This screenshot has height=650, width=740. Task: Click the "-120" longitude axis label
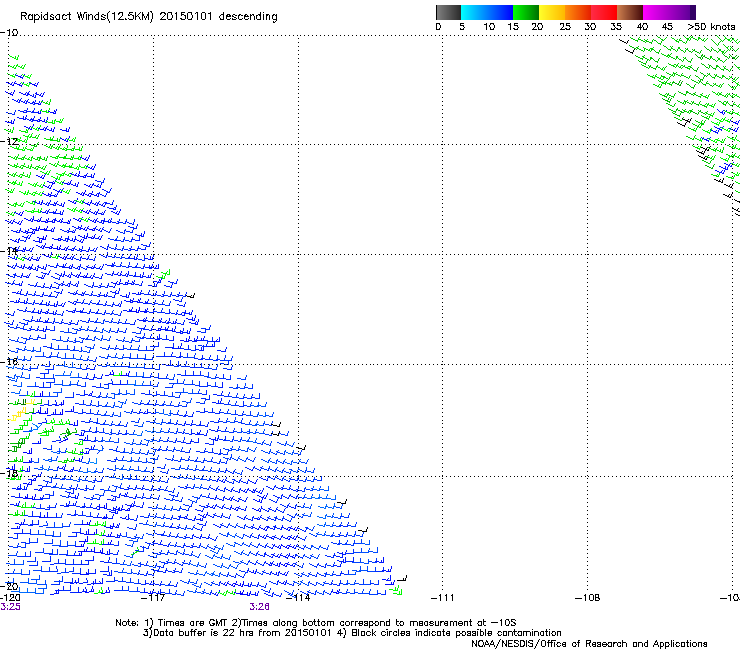10,598
